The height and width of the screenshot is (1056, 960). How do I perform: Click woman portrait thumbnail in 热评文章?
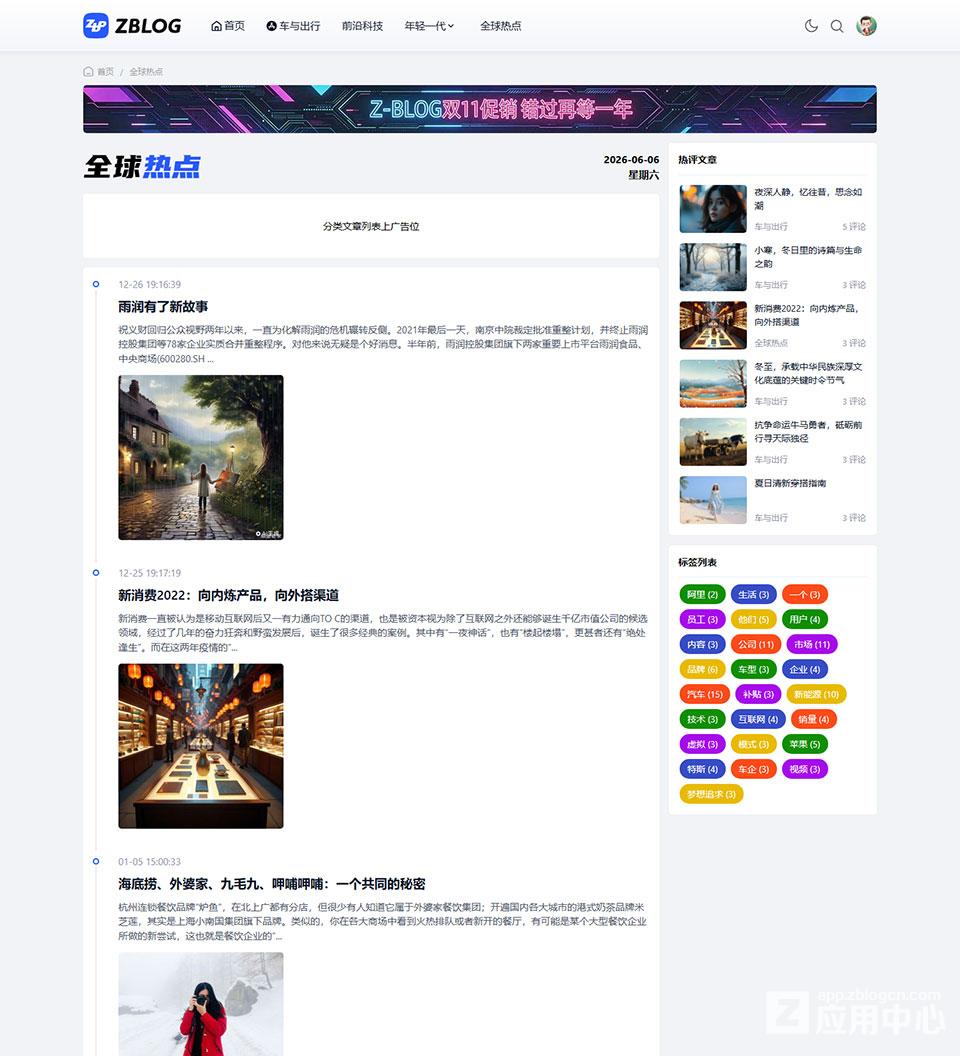click(713, 209)
